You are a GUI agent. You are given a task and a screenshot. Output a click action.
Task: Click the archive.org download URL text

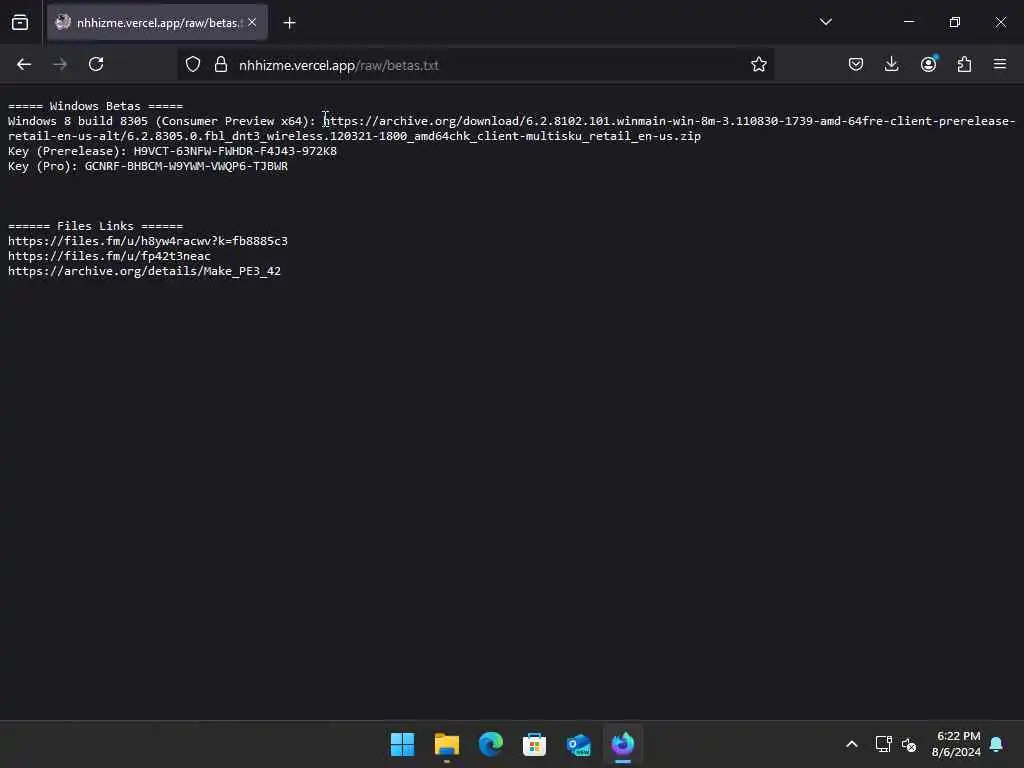tap(669, 121)
